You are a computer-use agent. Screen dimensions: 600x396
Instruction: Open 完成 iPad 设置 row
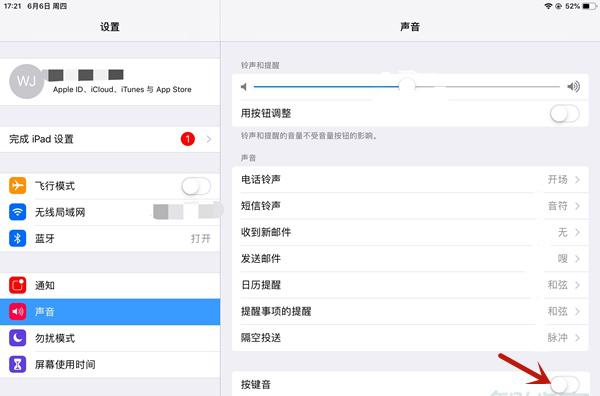click(110, 139)
